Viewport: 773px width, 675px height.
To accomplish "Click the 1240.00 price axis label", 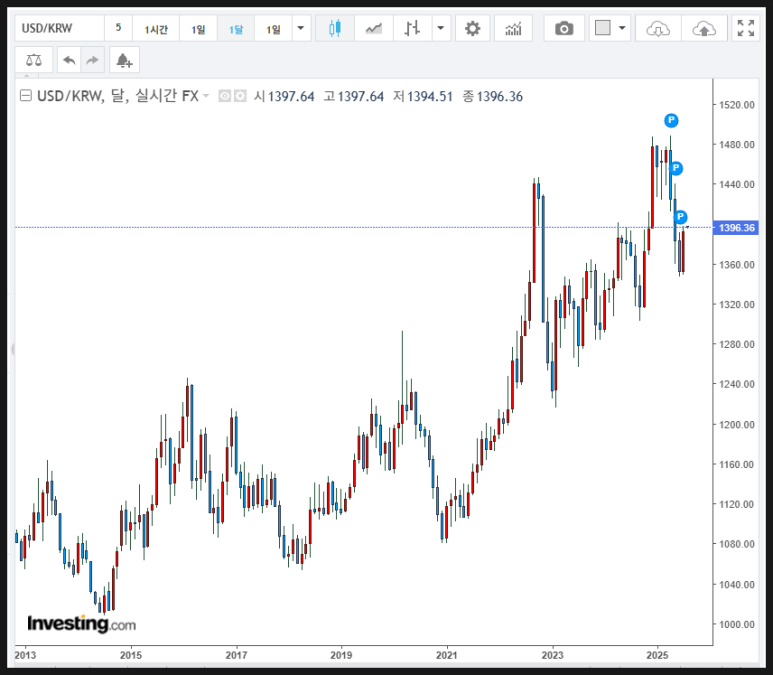I will (x=737, y=384).
